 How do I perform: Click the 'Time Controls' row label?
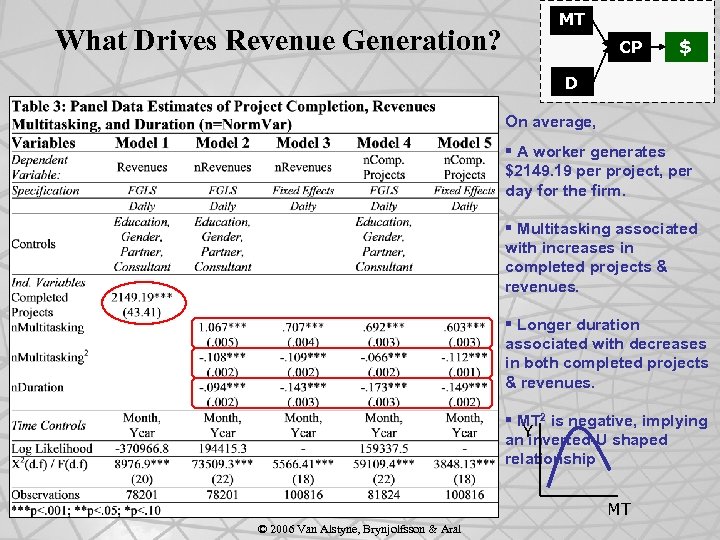click(49, 426)
